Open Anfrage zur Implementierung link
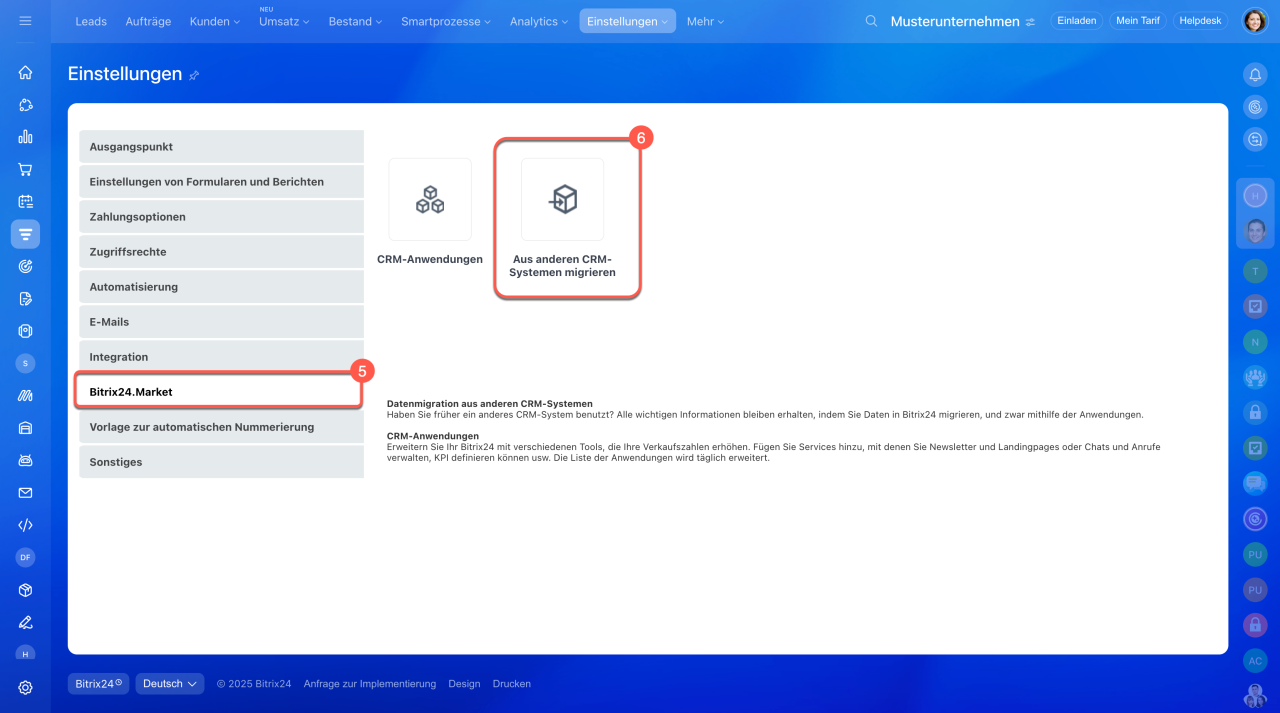 pyautogui.click(x=370, y=684)
